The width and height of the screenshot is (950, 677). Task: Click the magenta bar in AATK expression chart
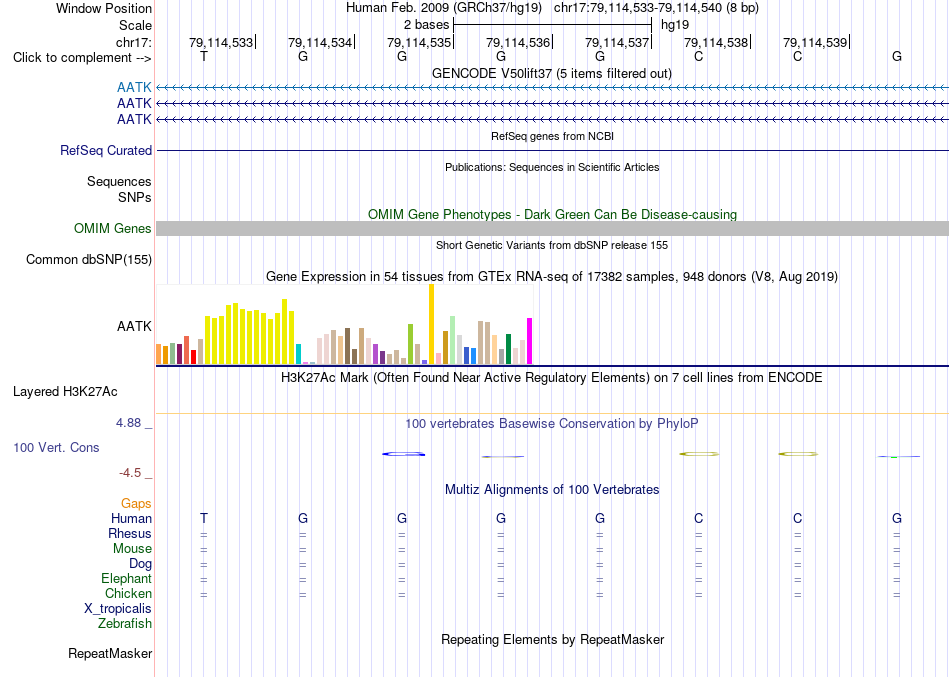530,341
